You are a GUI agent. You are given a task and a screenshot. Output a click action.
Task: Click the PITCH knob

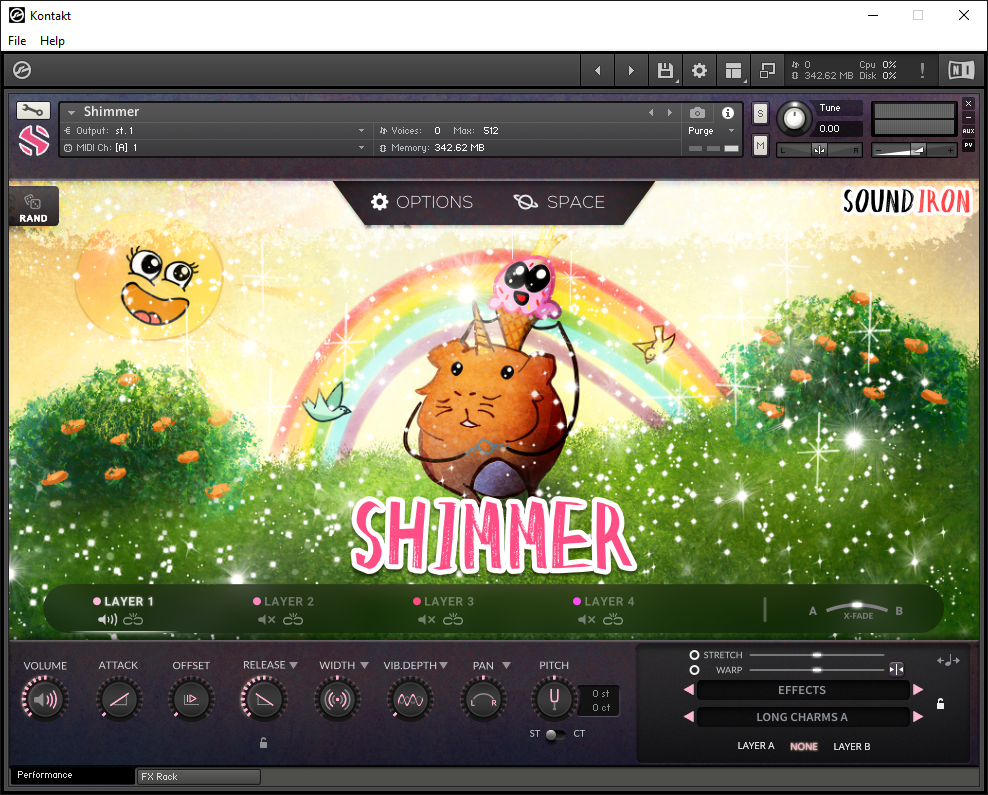click(554, 699)
